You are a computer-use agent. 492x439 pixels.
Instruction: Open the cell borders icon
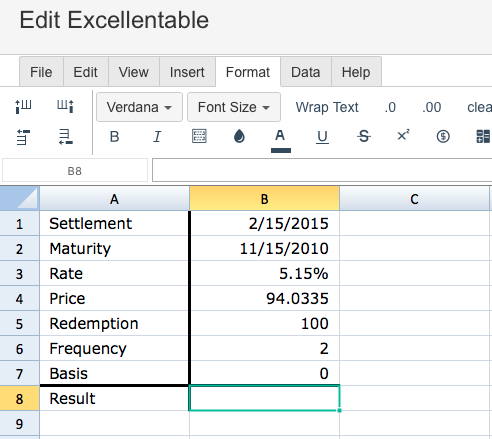tap(199, 136)
